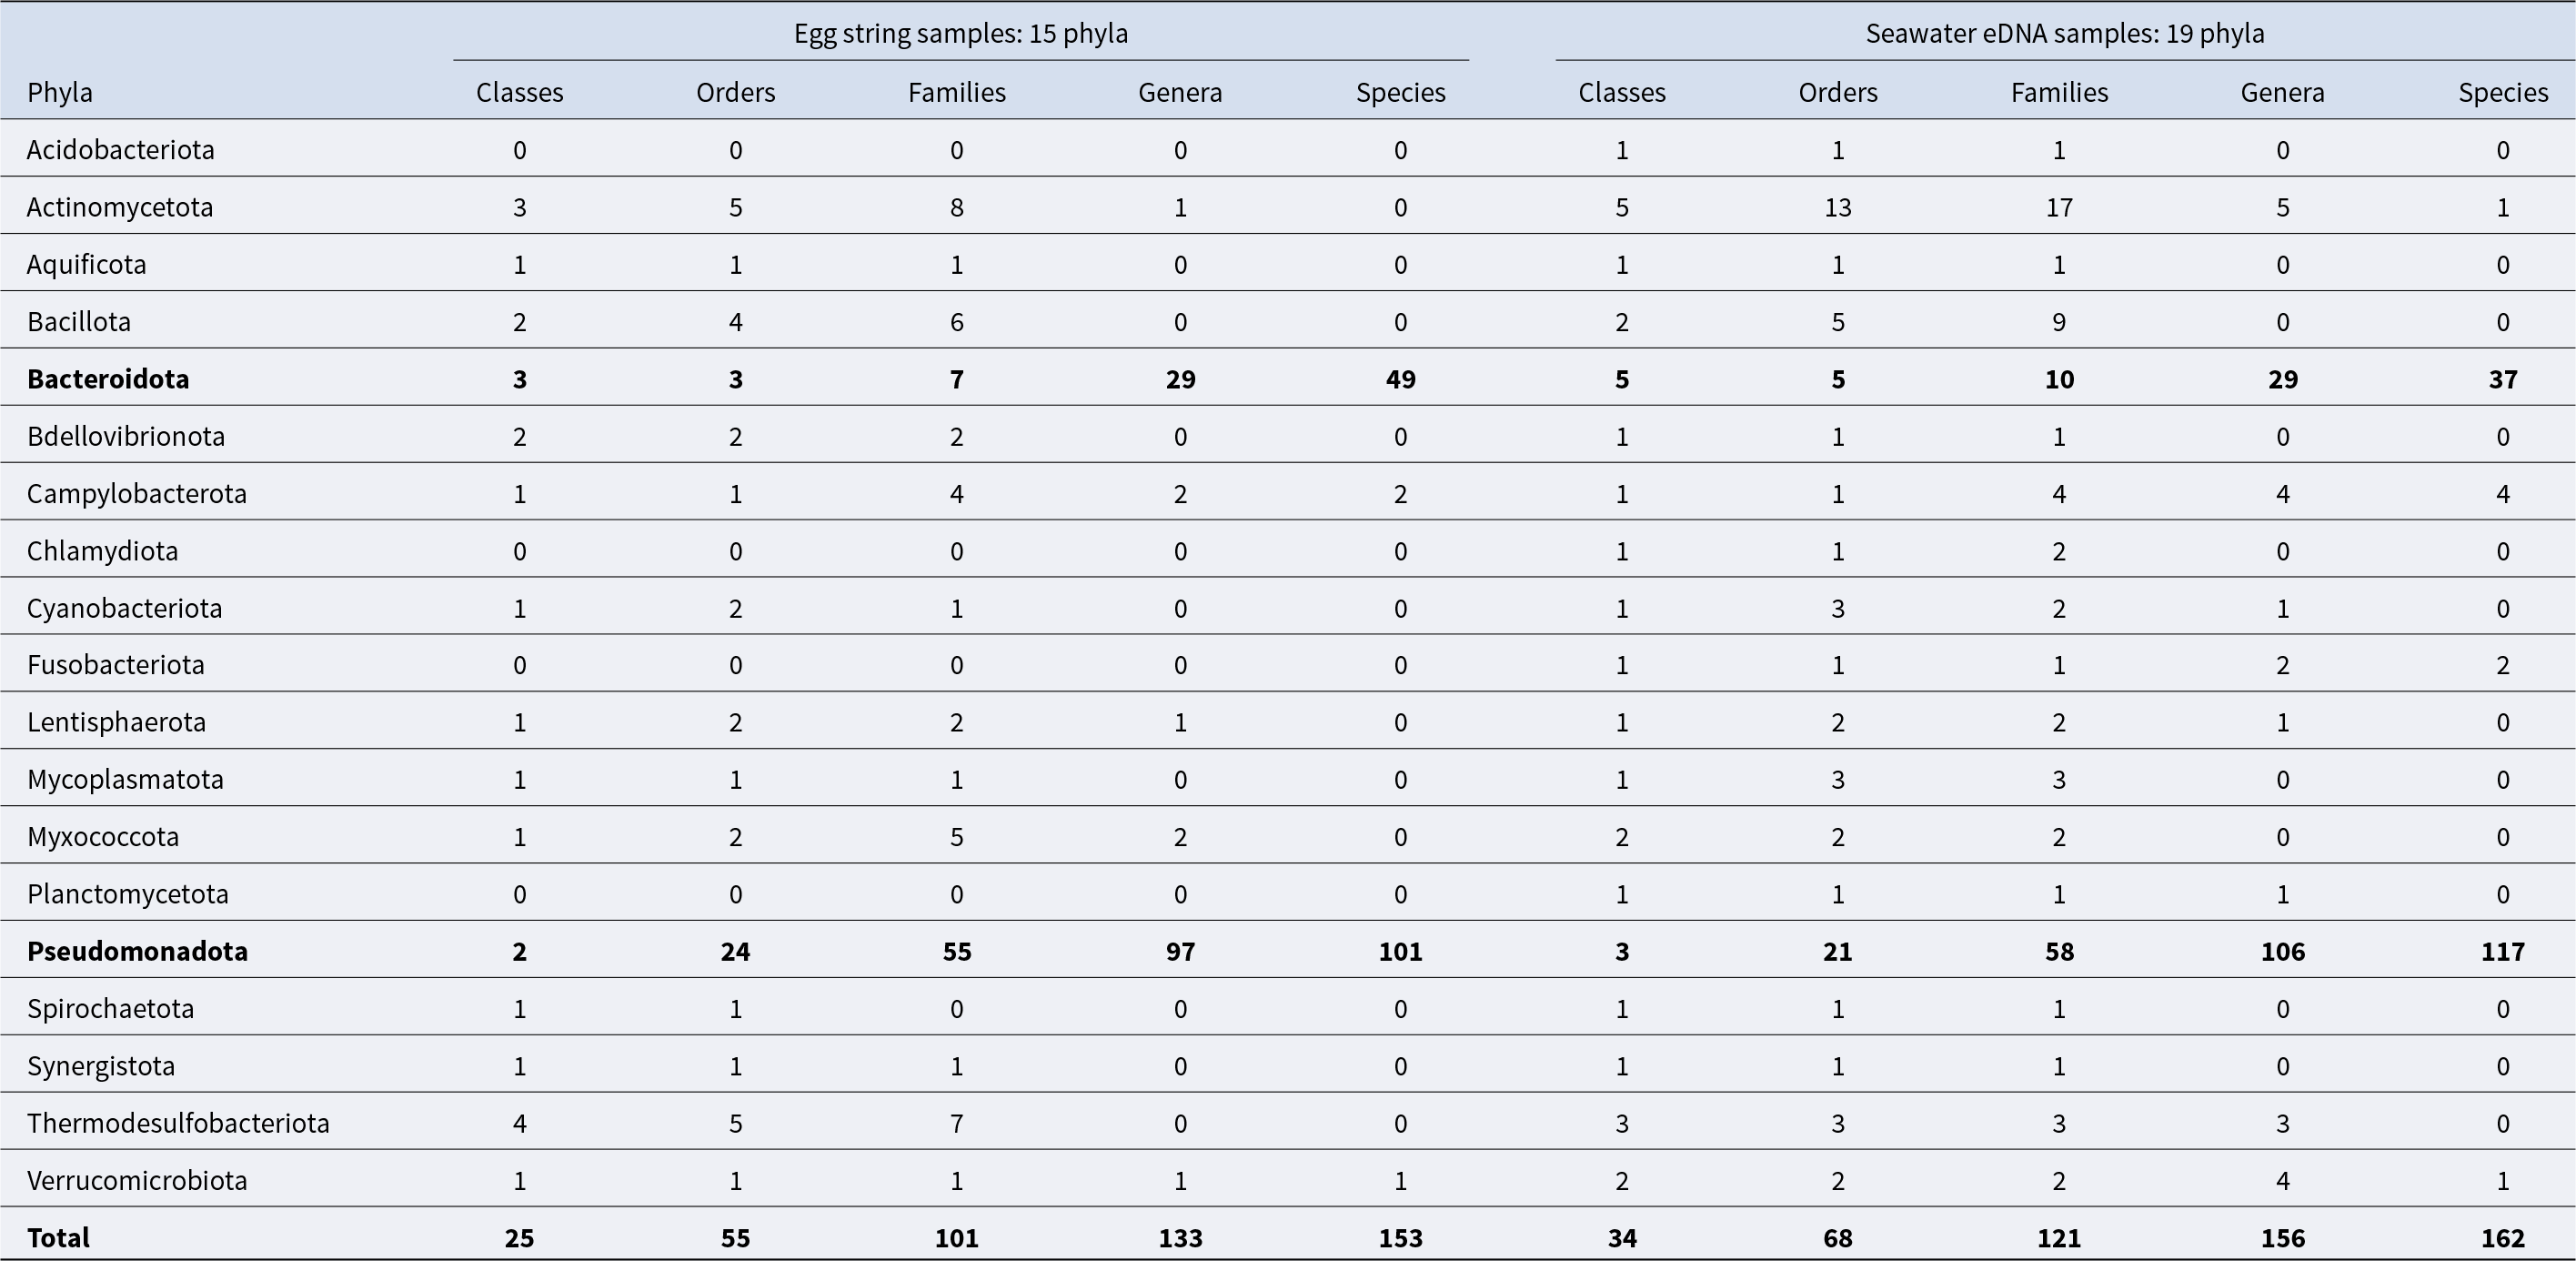Viewport: 2576px width, 1261px height.
Task: Select the Planctomycetota row label
Action: (x=128, y=894)
